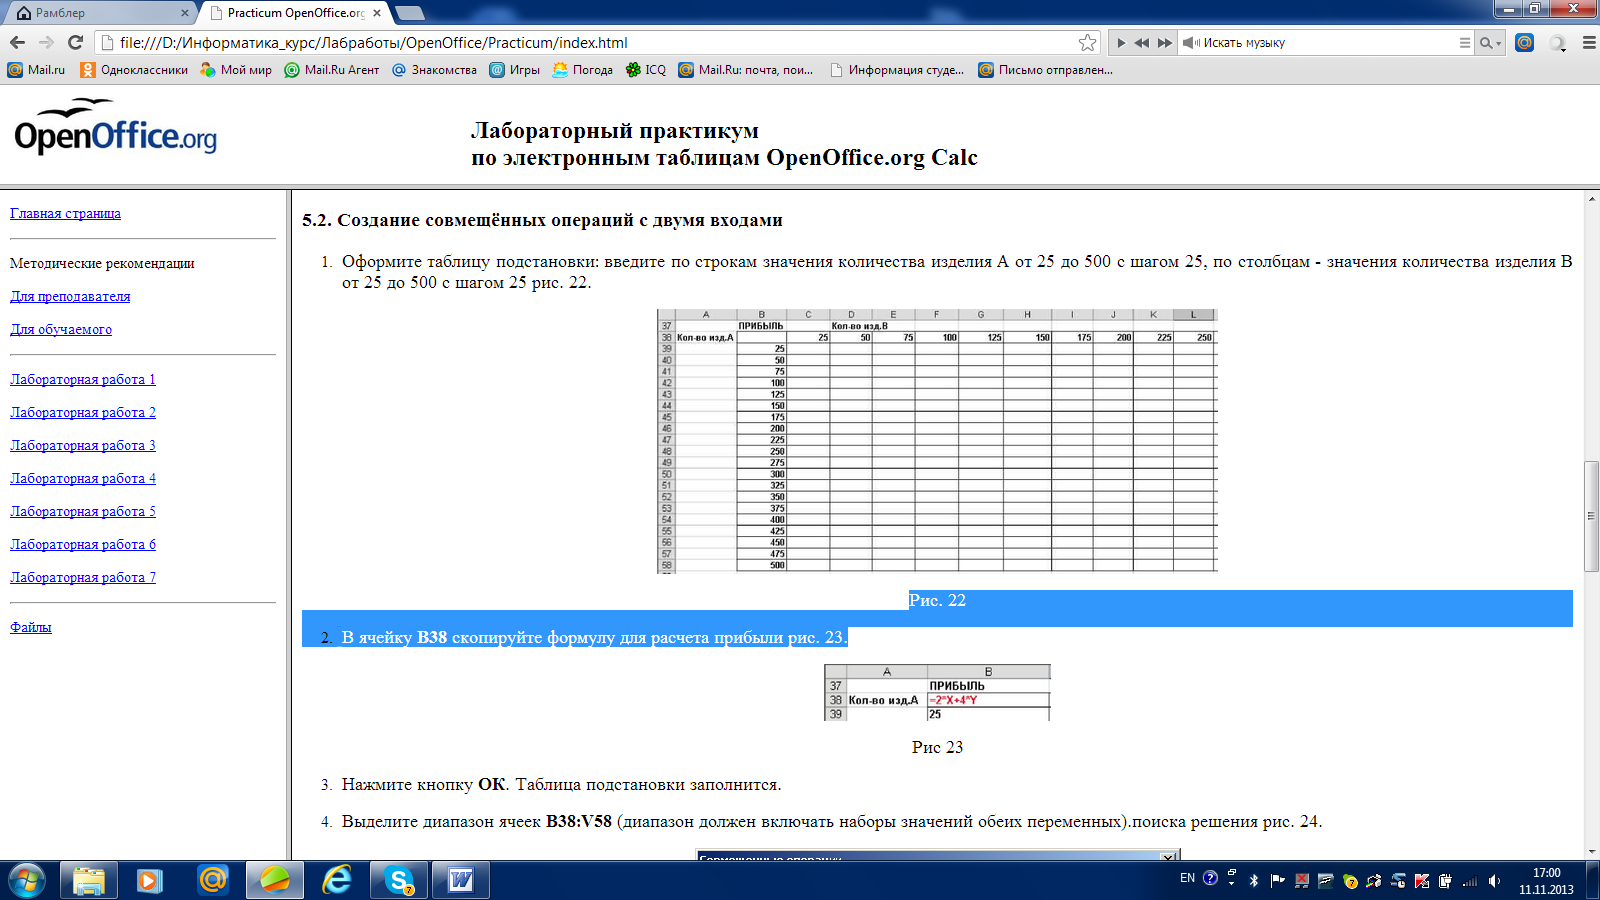Open Windows Explorer from the taskbar
Image resolution: width=1600 pixels, height=900 pixels.
pos(89,881)
